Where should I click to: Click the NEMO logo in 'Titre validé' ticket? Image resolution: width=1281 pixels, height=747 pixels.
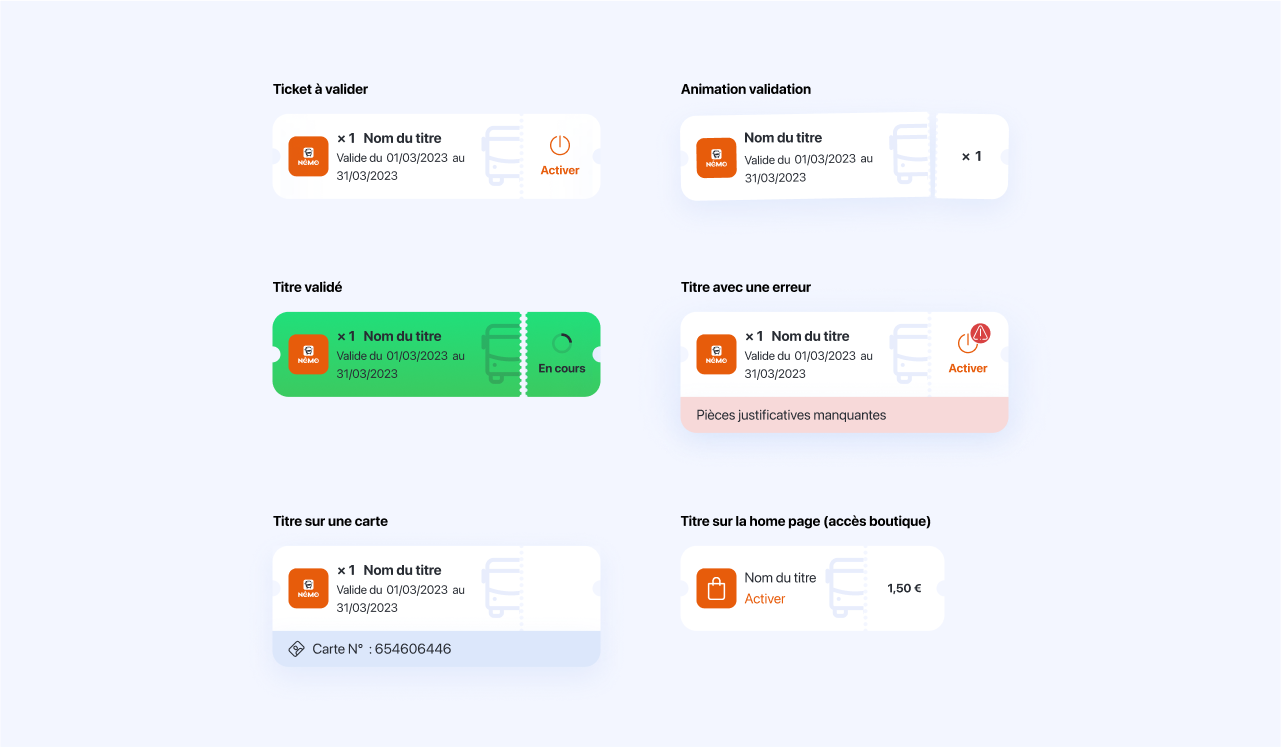pos(308,354)
